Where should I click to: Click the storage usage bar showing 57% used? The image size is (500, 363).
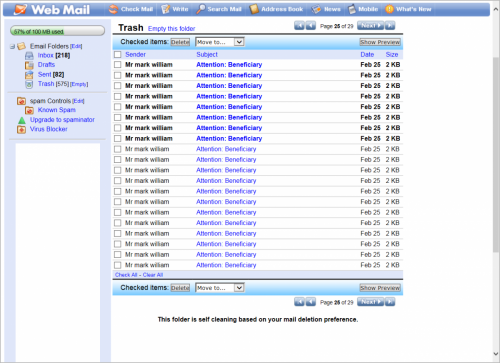point(57,31)
